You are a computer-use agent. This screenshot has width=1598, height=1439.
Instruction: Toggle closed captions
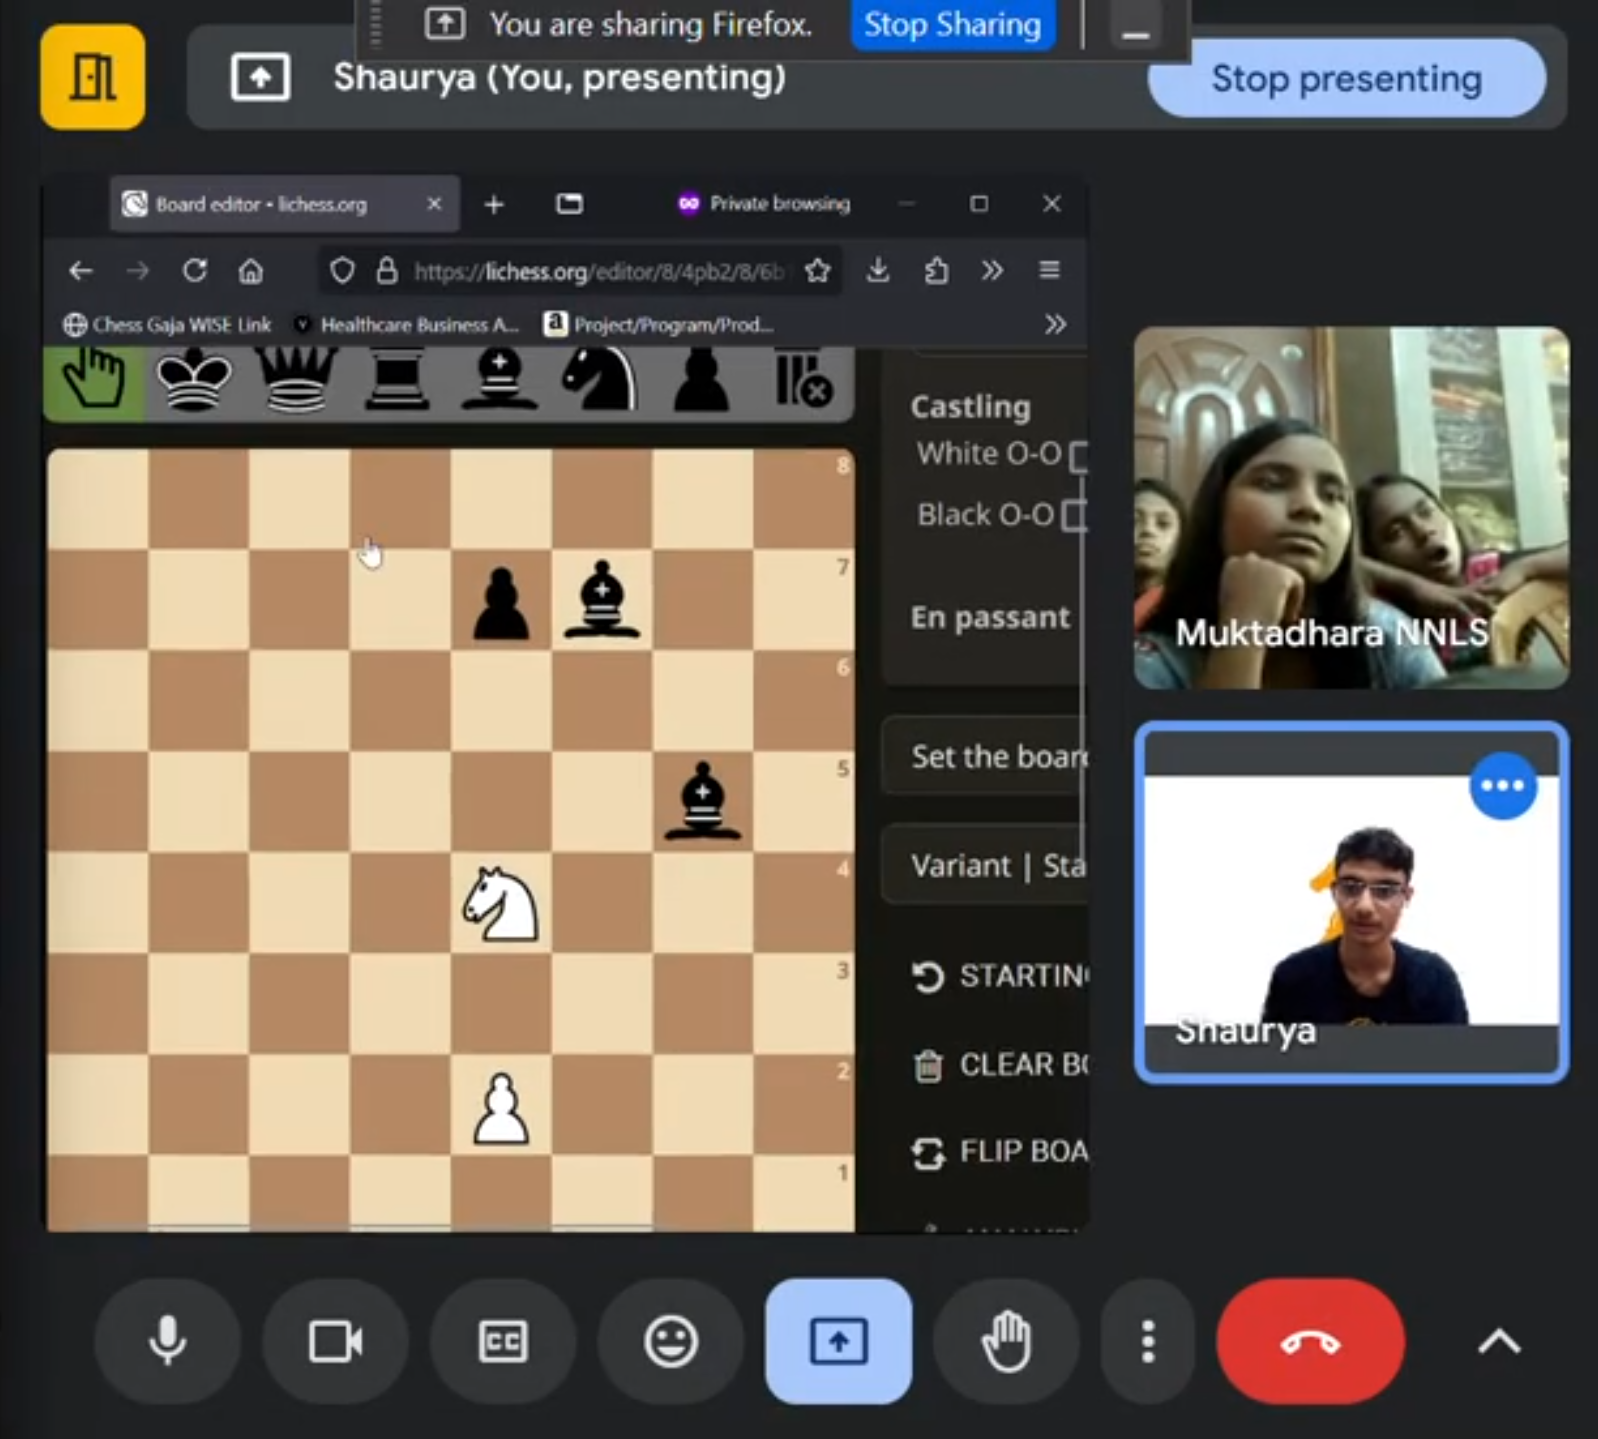[x=502, y=1341]
